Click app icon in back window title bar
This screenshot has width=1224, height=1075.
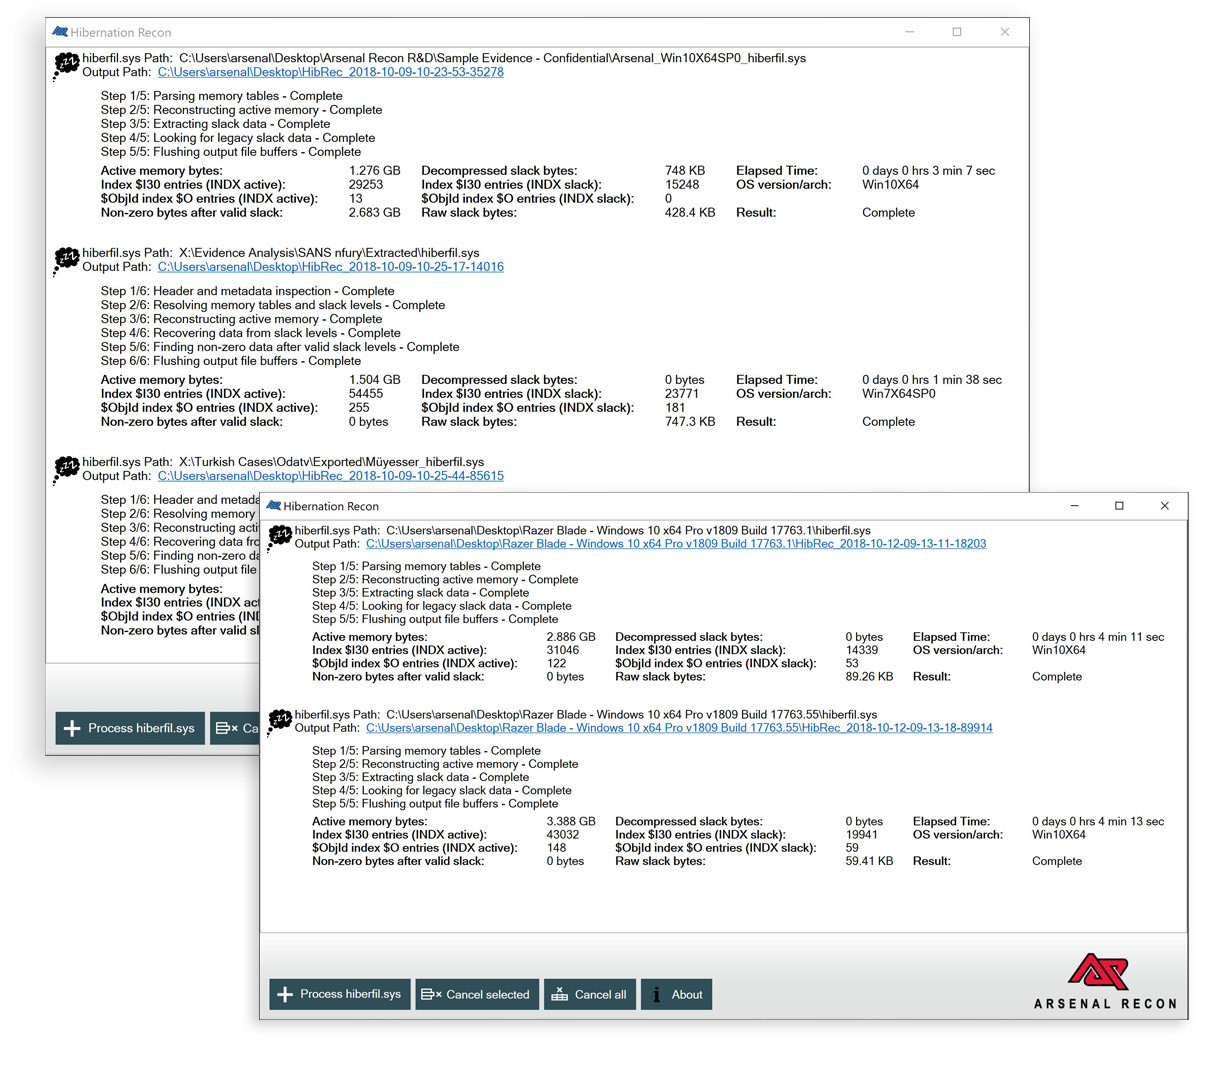(60, 32)
